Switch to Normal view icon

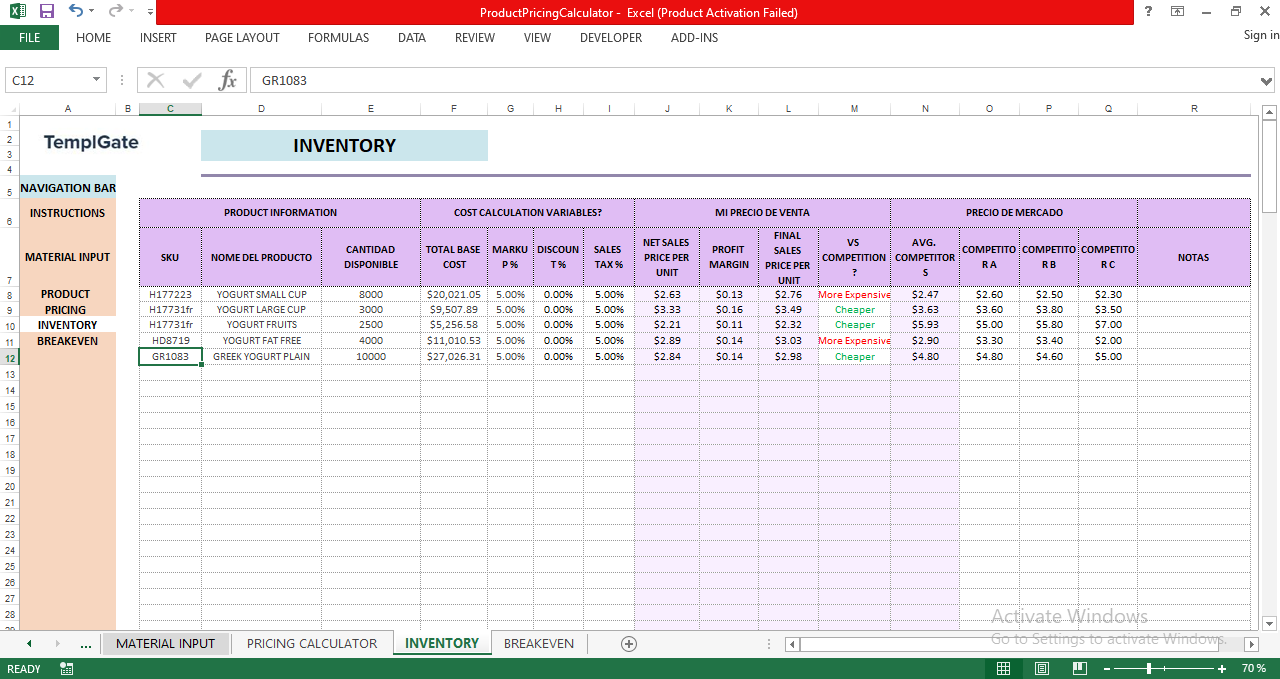pos(1003,668)
